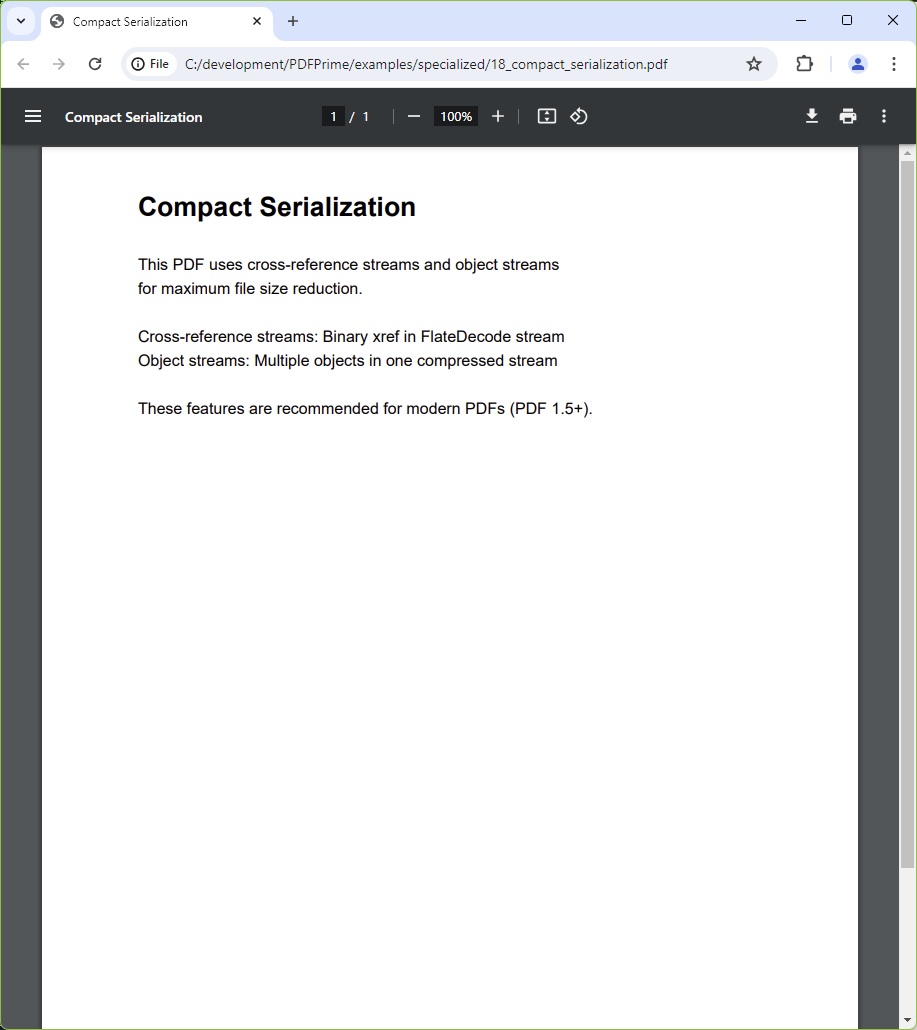Image resolution: width=917 pixels, height=1030 pixels.
Task: Click the File info badge in address bar
Action: pyautogui.click(x=150, y=63)
